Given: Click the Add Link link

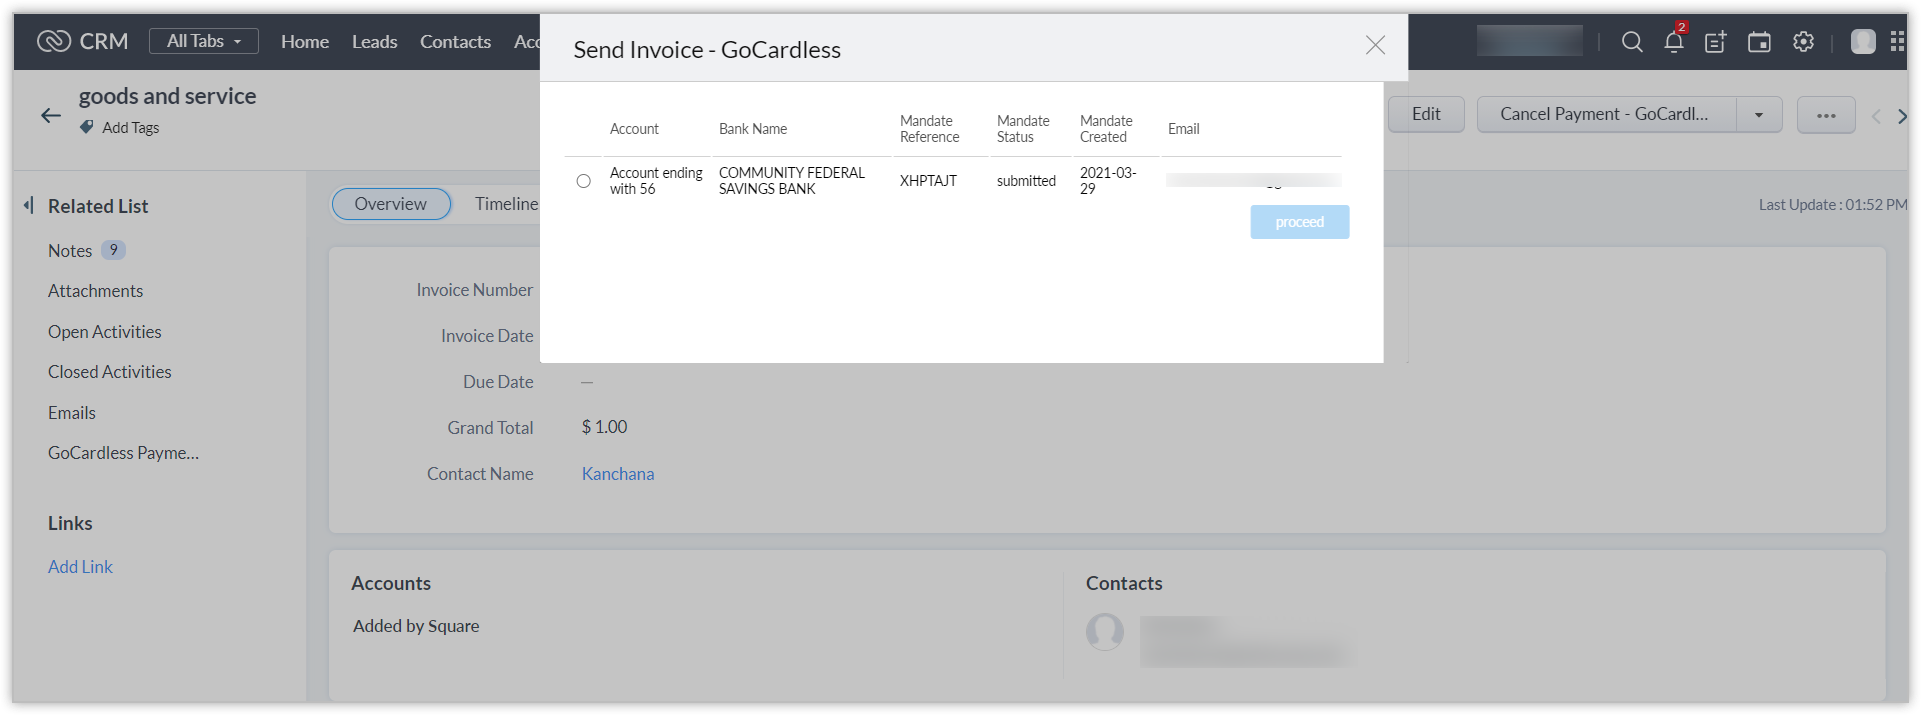Looking at the screenshot, I should pos(80,567).
